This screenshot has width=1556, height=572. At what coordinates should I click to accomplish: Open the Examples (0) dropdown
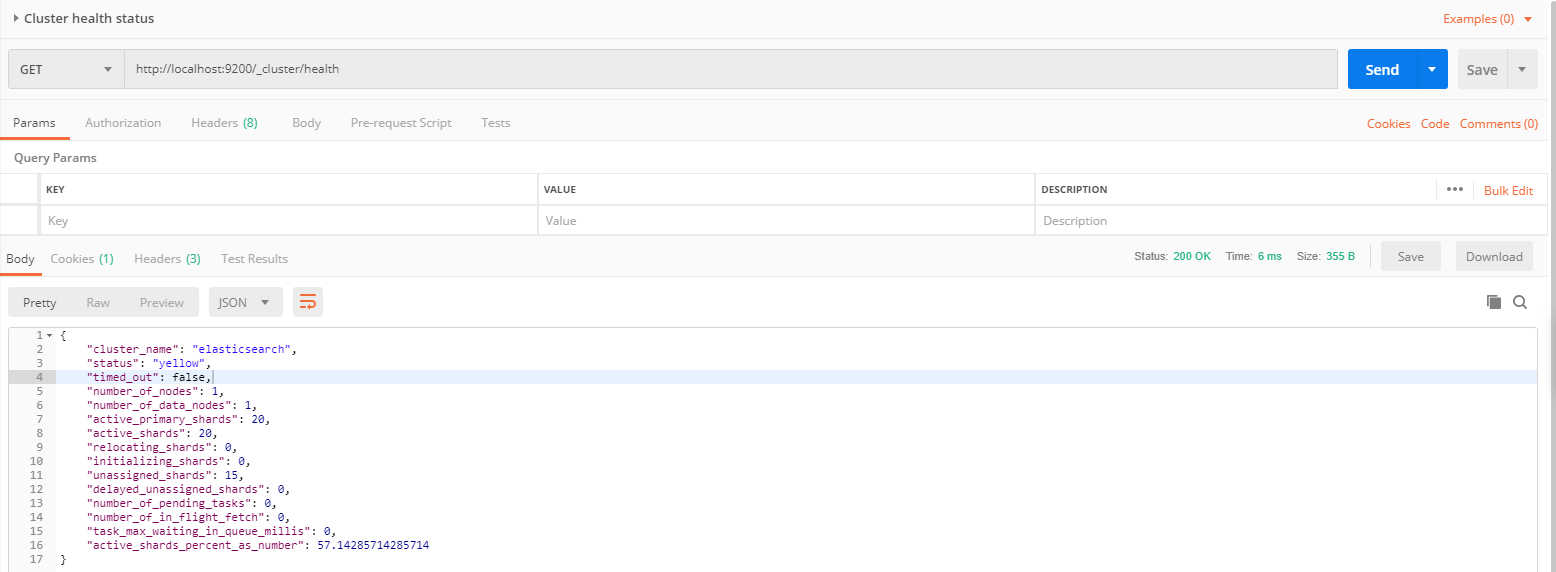coord(1487,19)
